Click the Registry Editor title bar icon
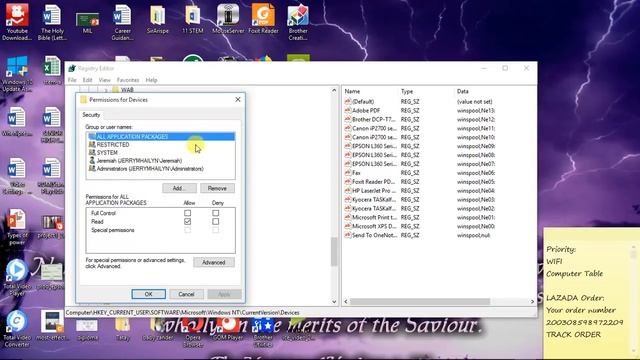This screenshot has height=360, width=640. pos(72,68)
